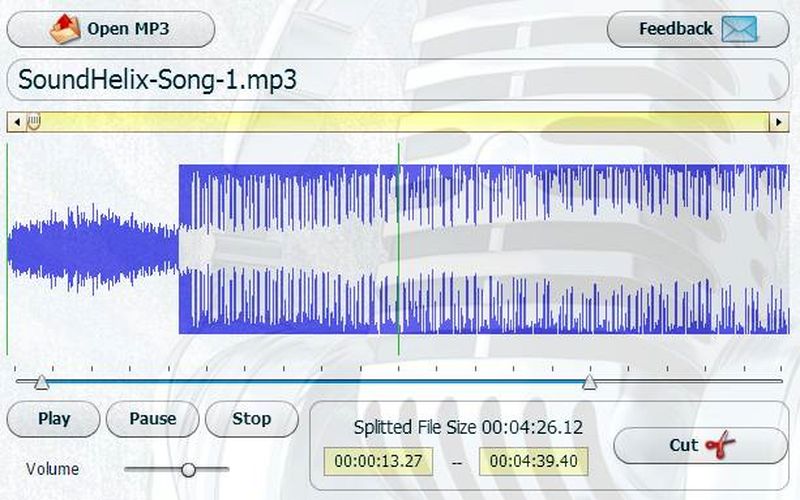
Task: Cut the selection with scissors button
Action: tap(701, 445)
